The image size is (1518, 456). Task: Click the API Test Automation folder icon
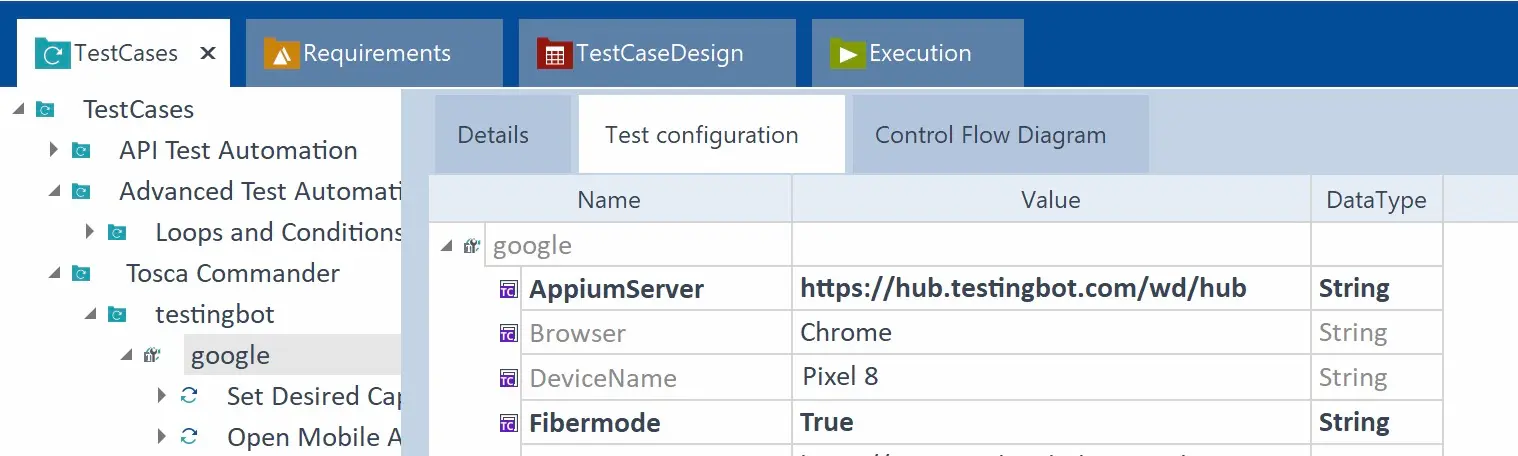[x=81, y=150]
